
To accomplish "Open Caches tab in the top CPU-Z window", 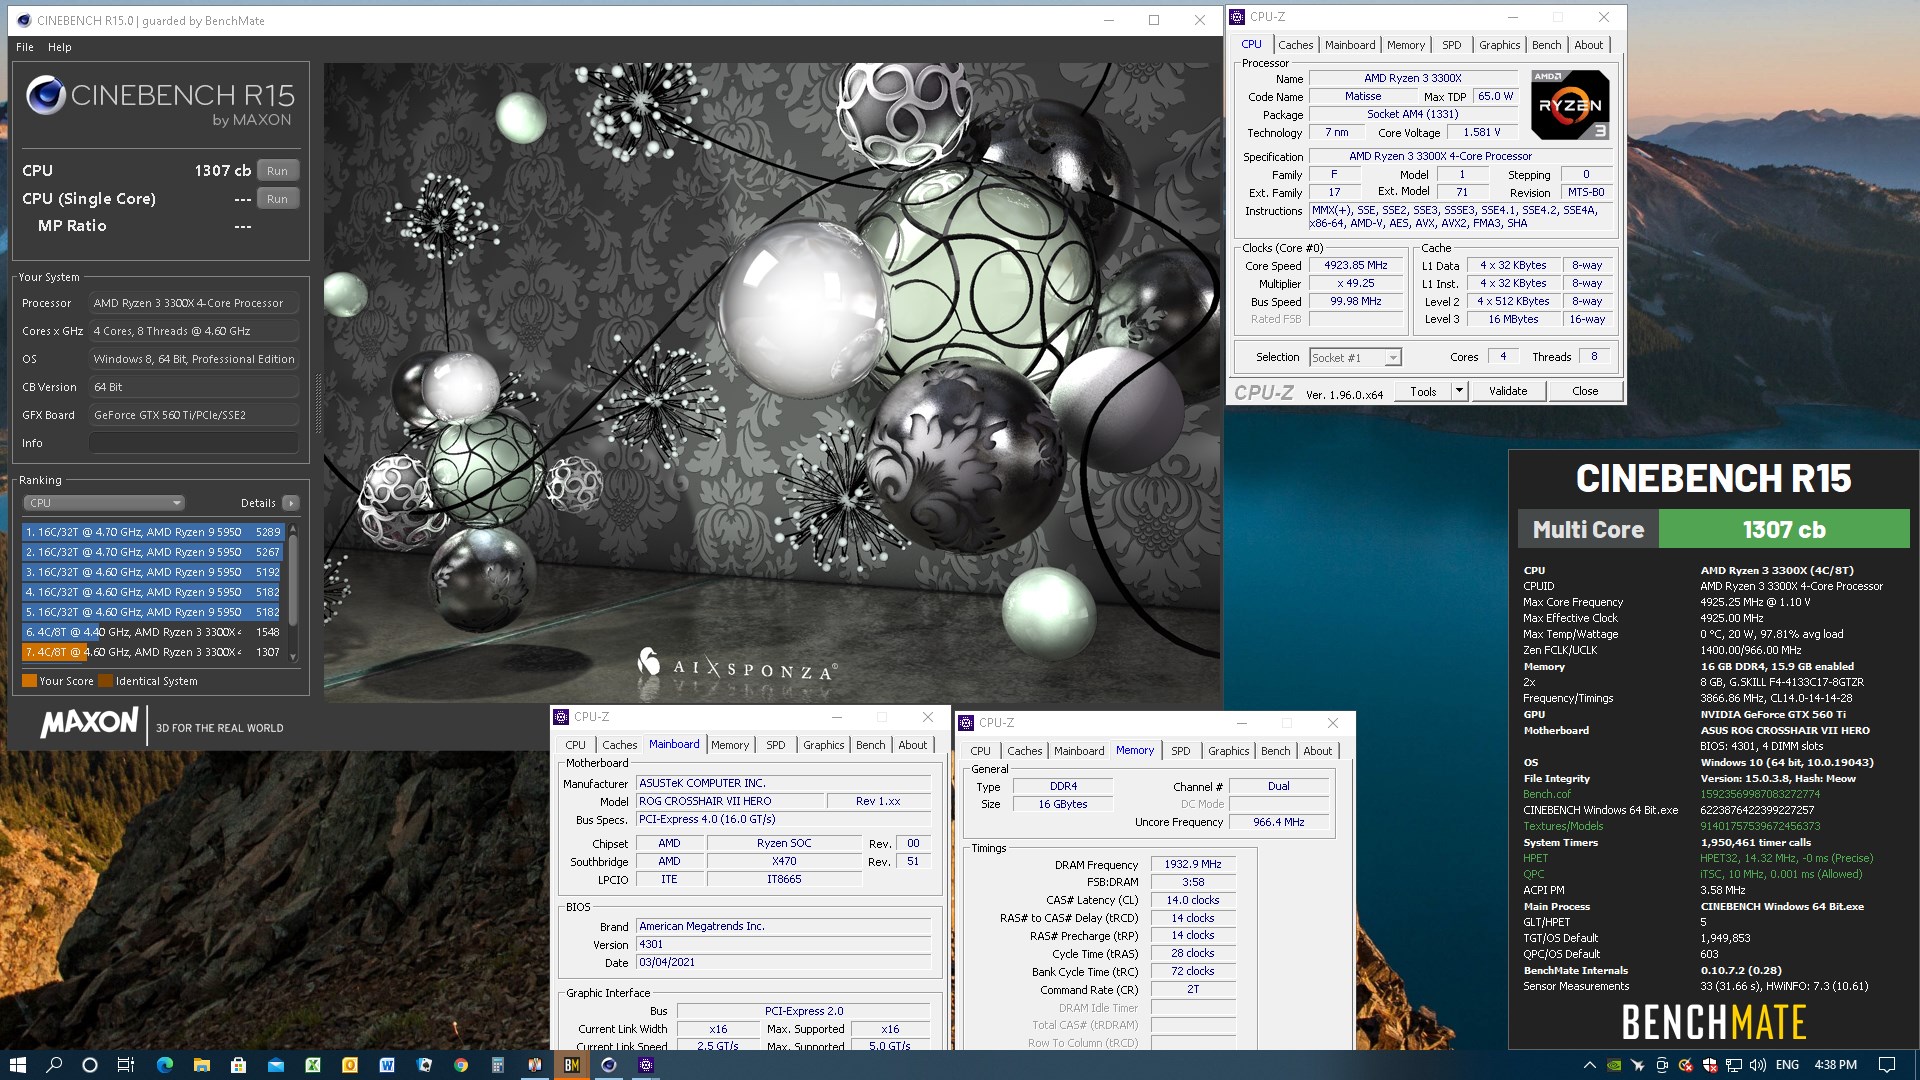I will coord(1295,45).
